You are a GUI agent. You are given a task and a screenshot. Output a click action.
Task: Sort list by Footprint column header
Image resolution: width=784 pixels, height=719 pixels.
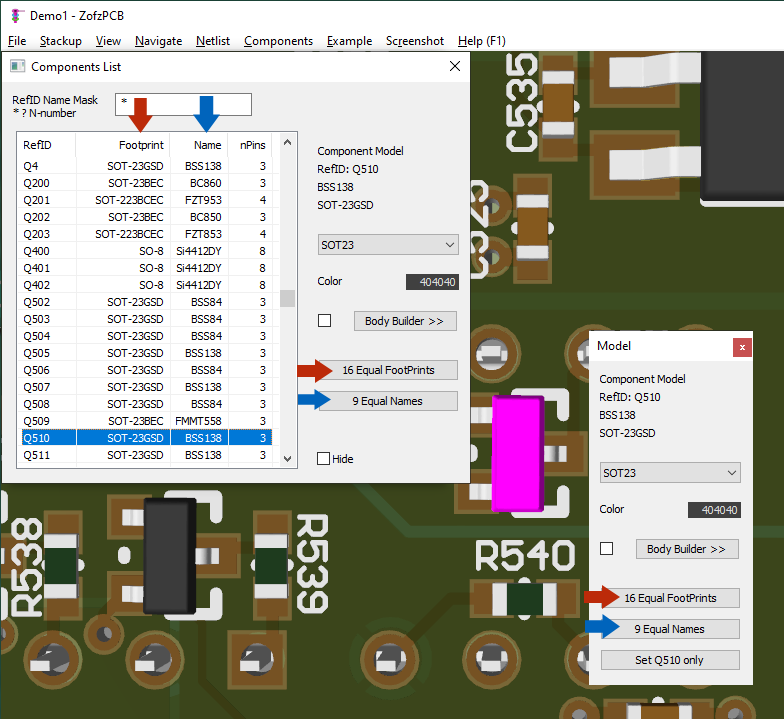141,145
